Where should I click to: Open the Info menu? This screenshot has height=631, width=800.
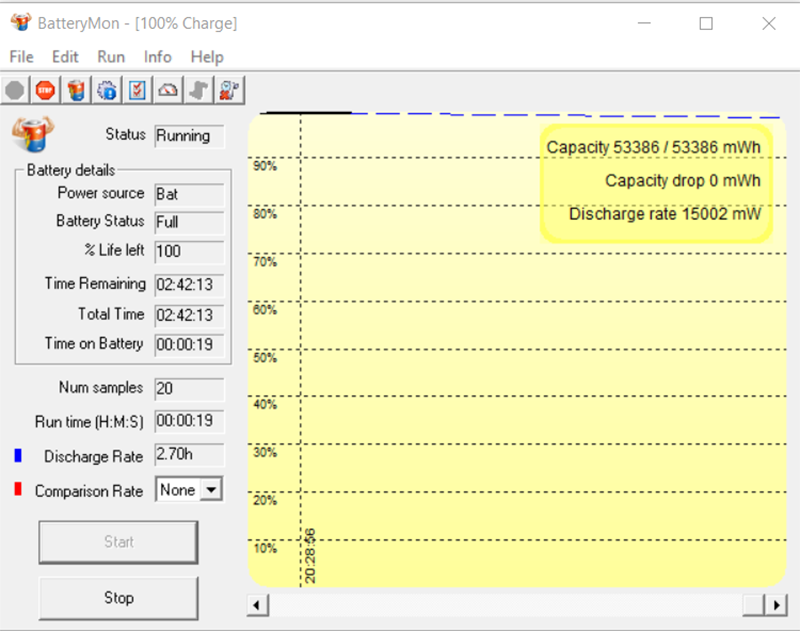[x=157, y=57]
